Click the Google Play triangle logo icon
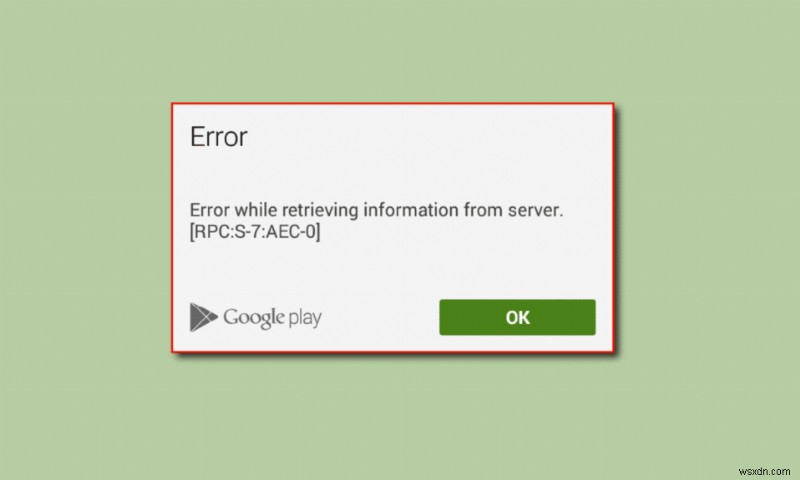 point(204,317)
